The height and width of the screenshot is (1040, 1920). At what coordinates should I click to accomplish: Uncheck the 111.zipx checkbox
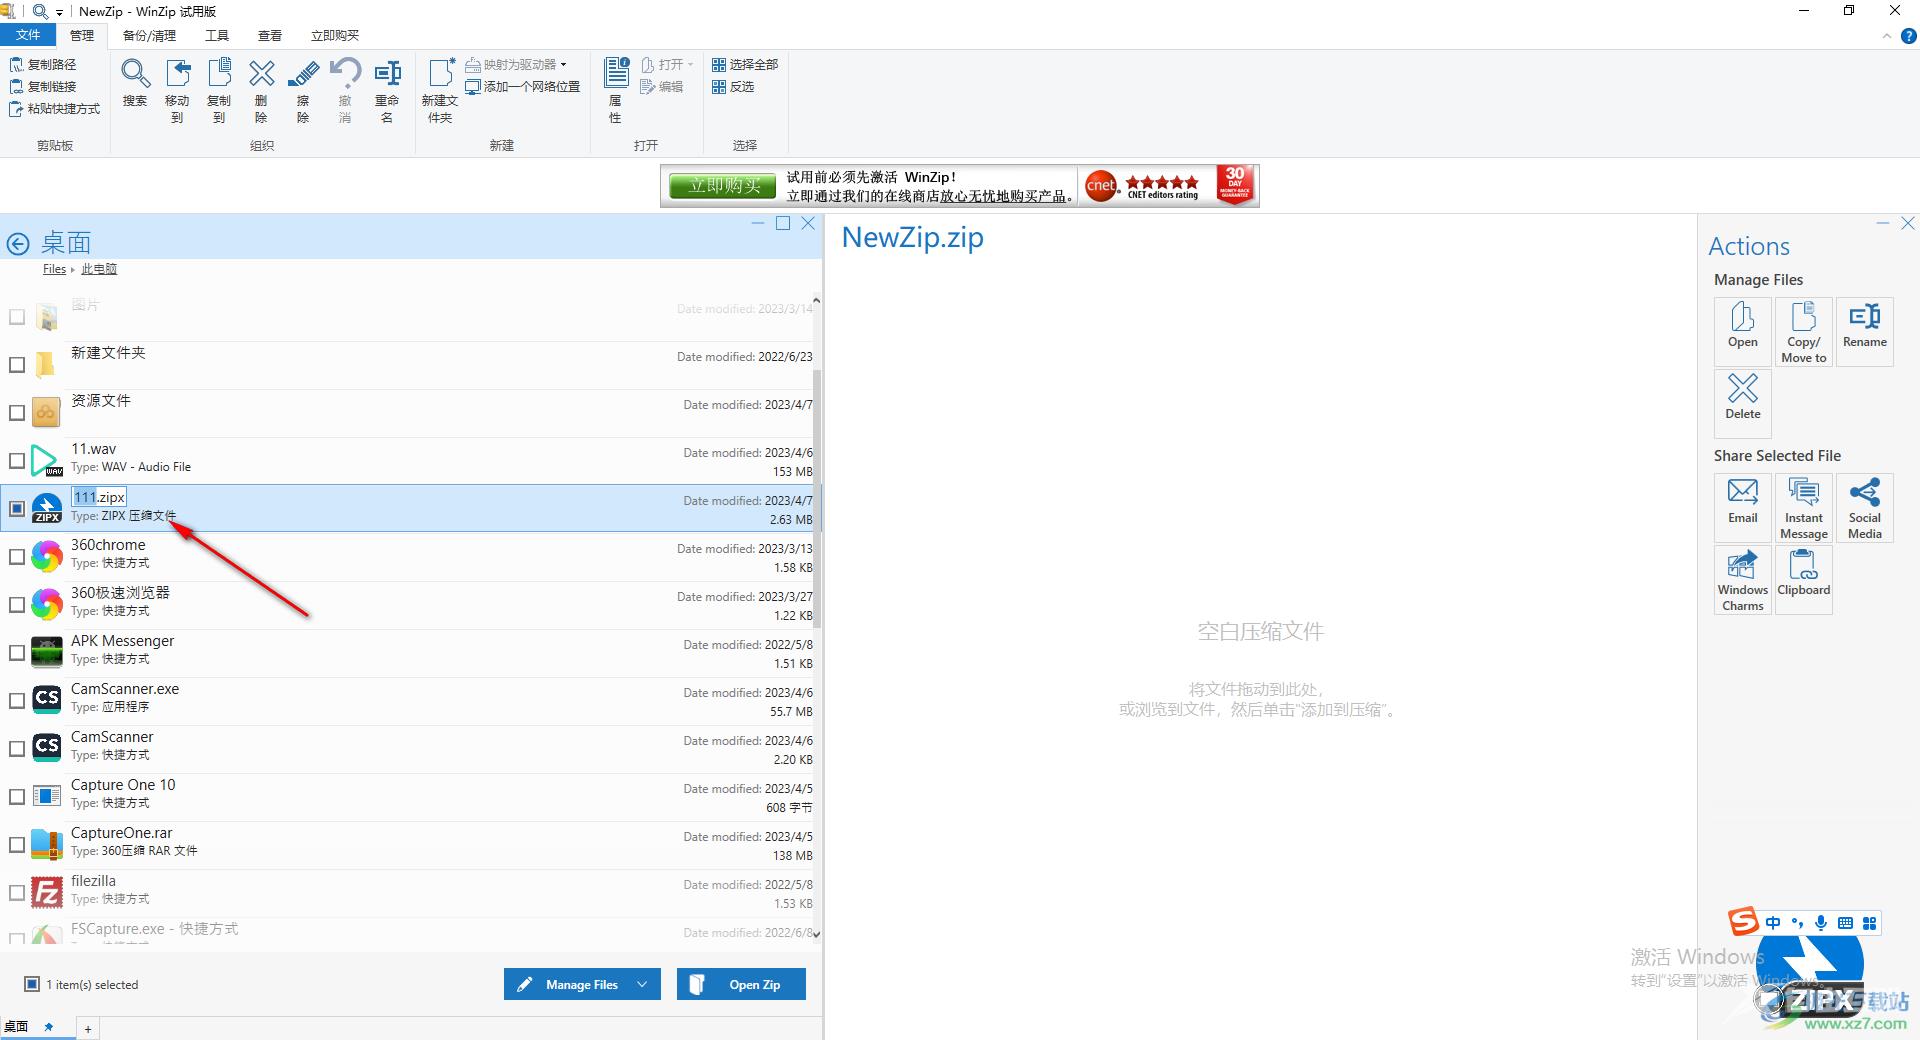[17, 509]
